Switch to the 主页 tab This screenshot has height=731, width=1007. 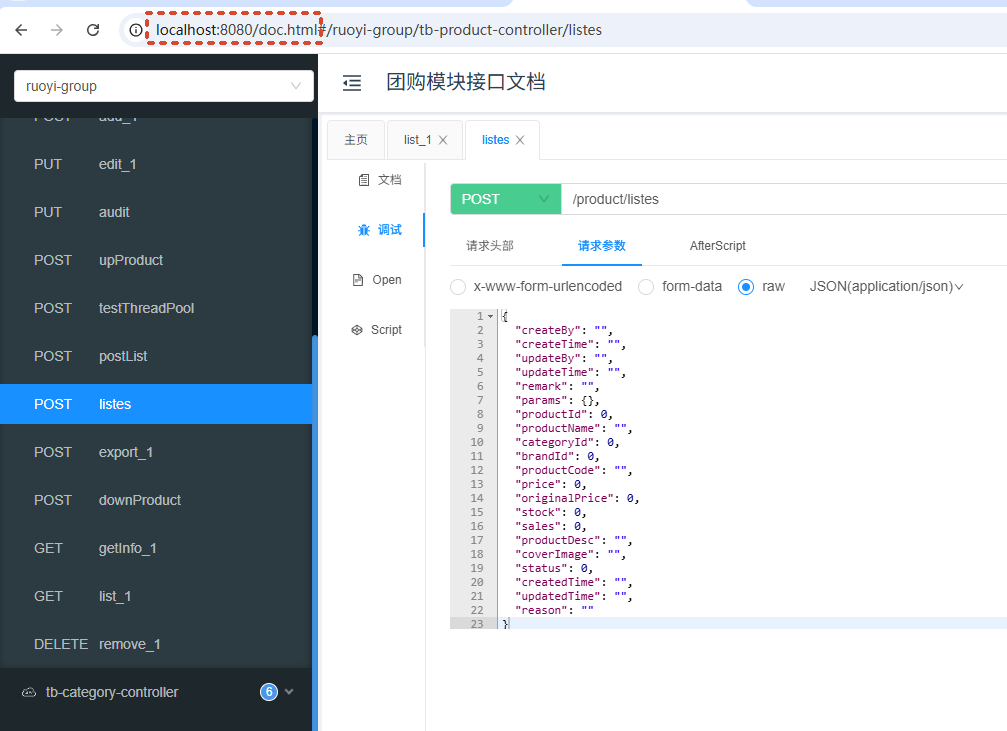point(356,140)
